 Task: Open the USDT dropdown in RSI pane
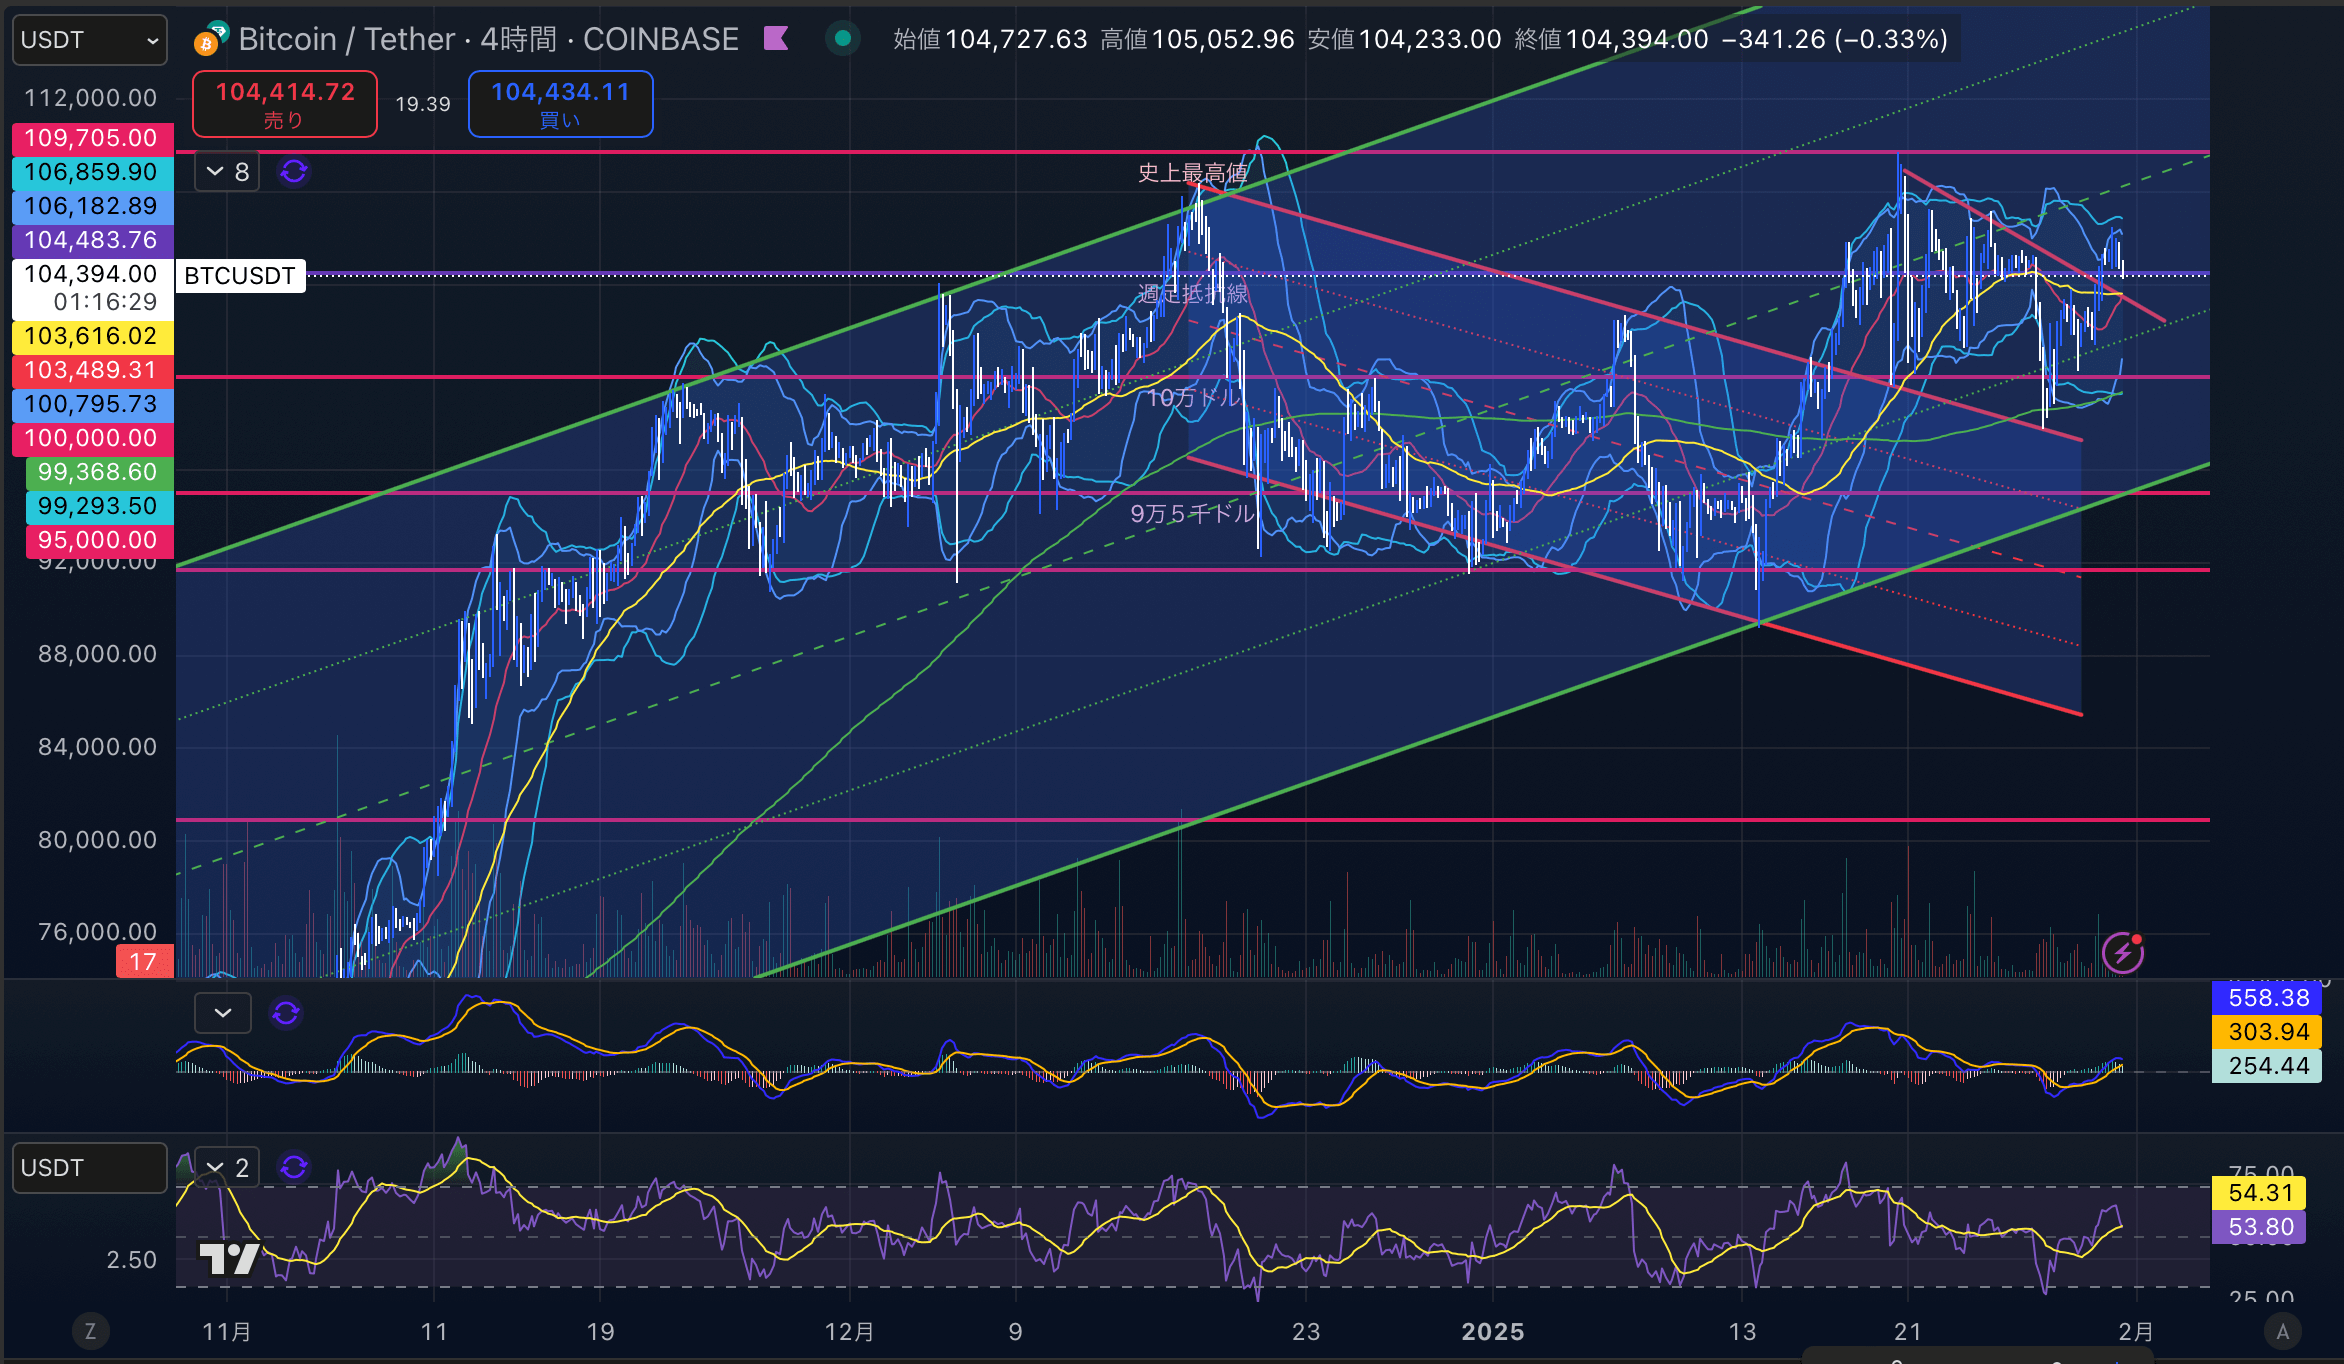pos(89,1168)
